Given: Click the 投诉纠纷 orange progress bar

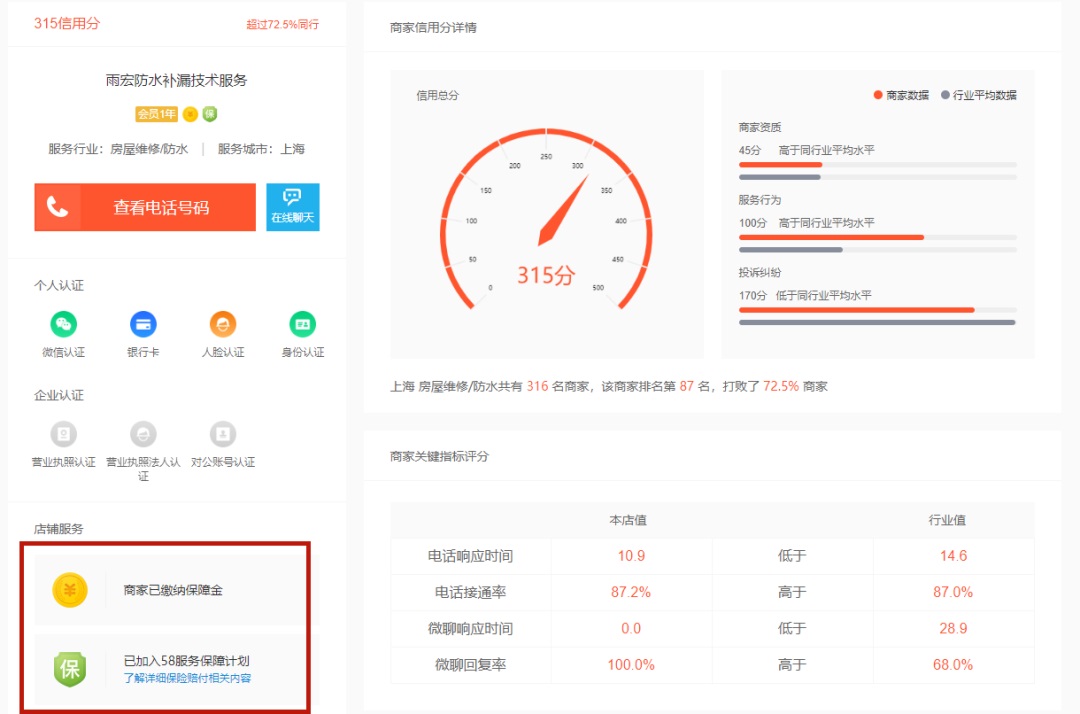Looking at the screenshot, I should [856, 310].
